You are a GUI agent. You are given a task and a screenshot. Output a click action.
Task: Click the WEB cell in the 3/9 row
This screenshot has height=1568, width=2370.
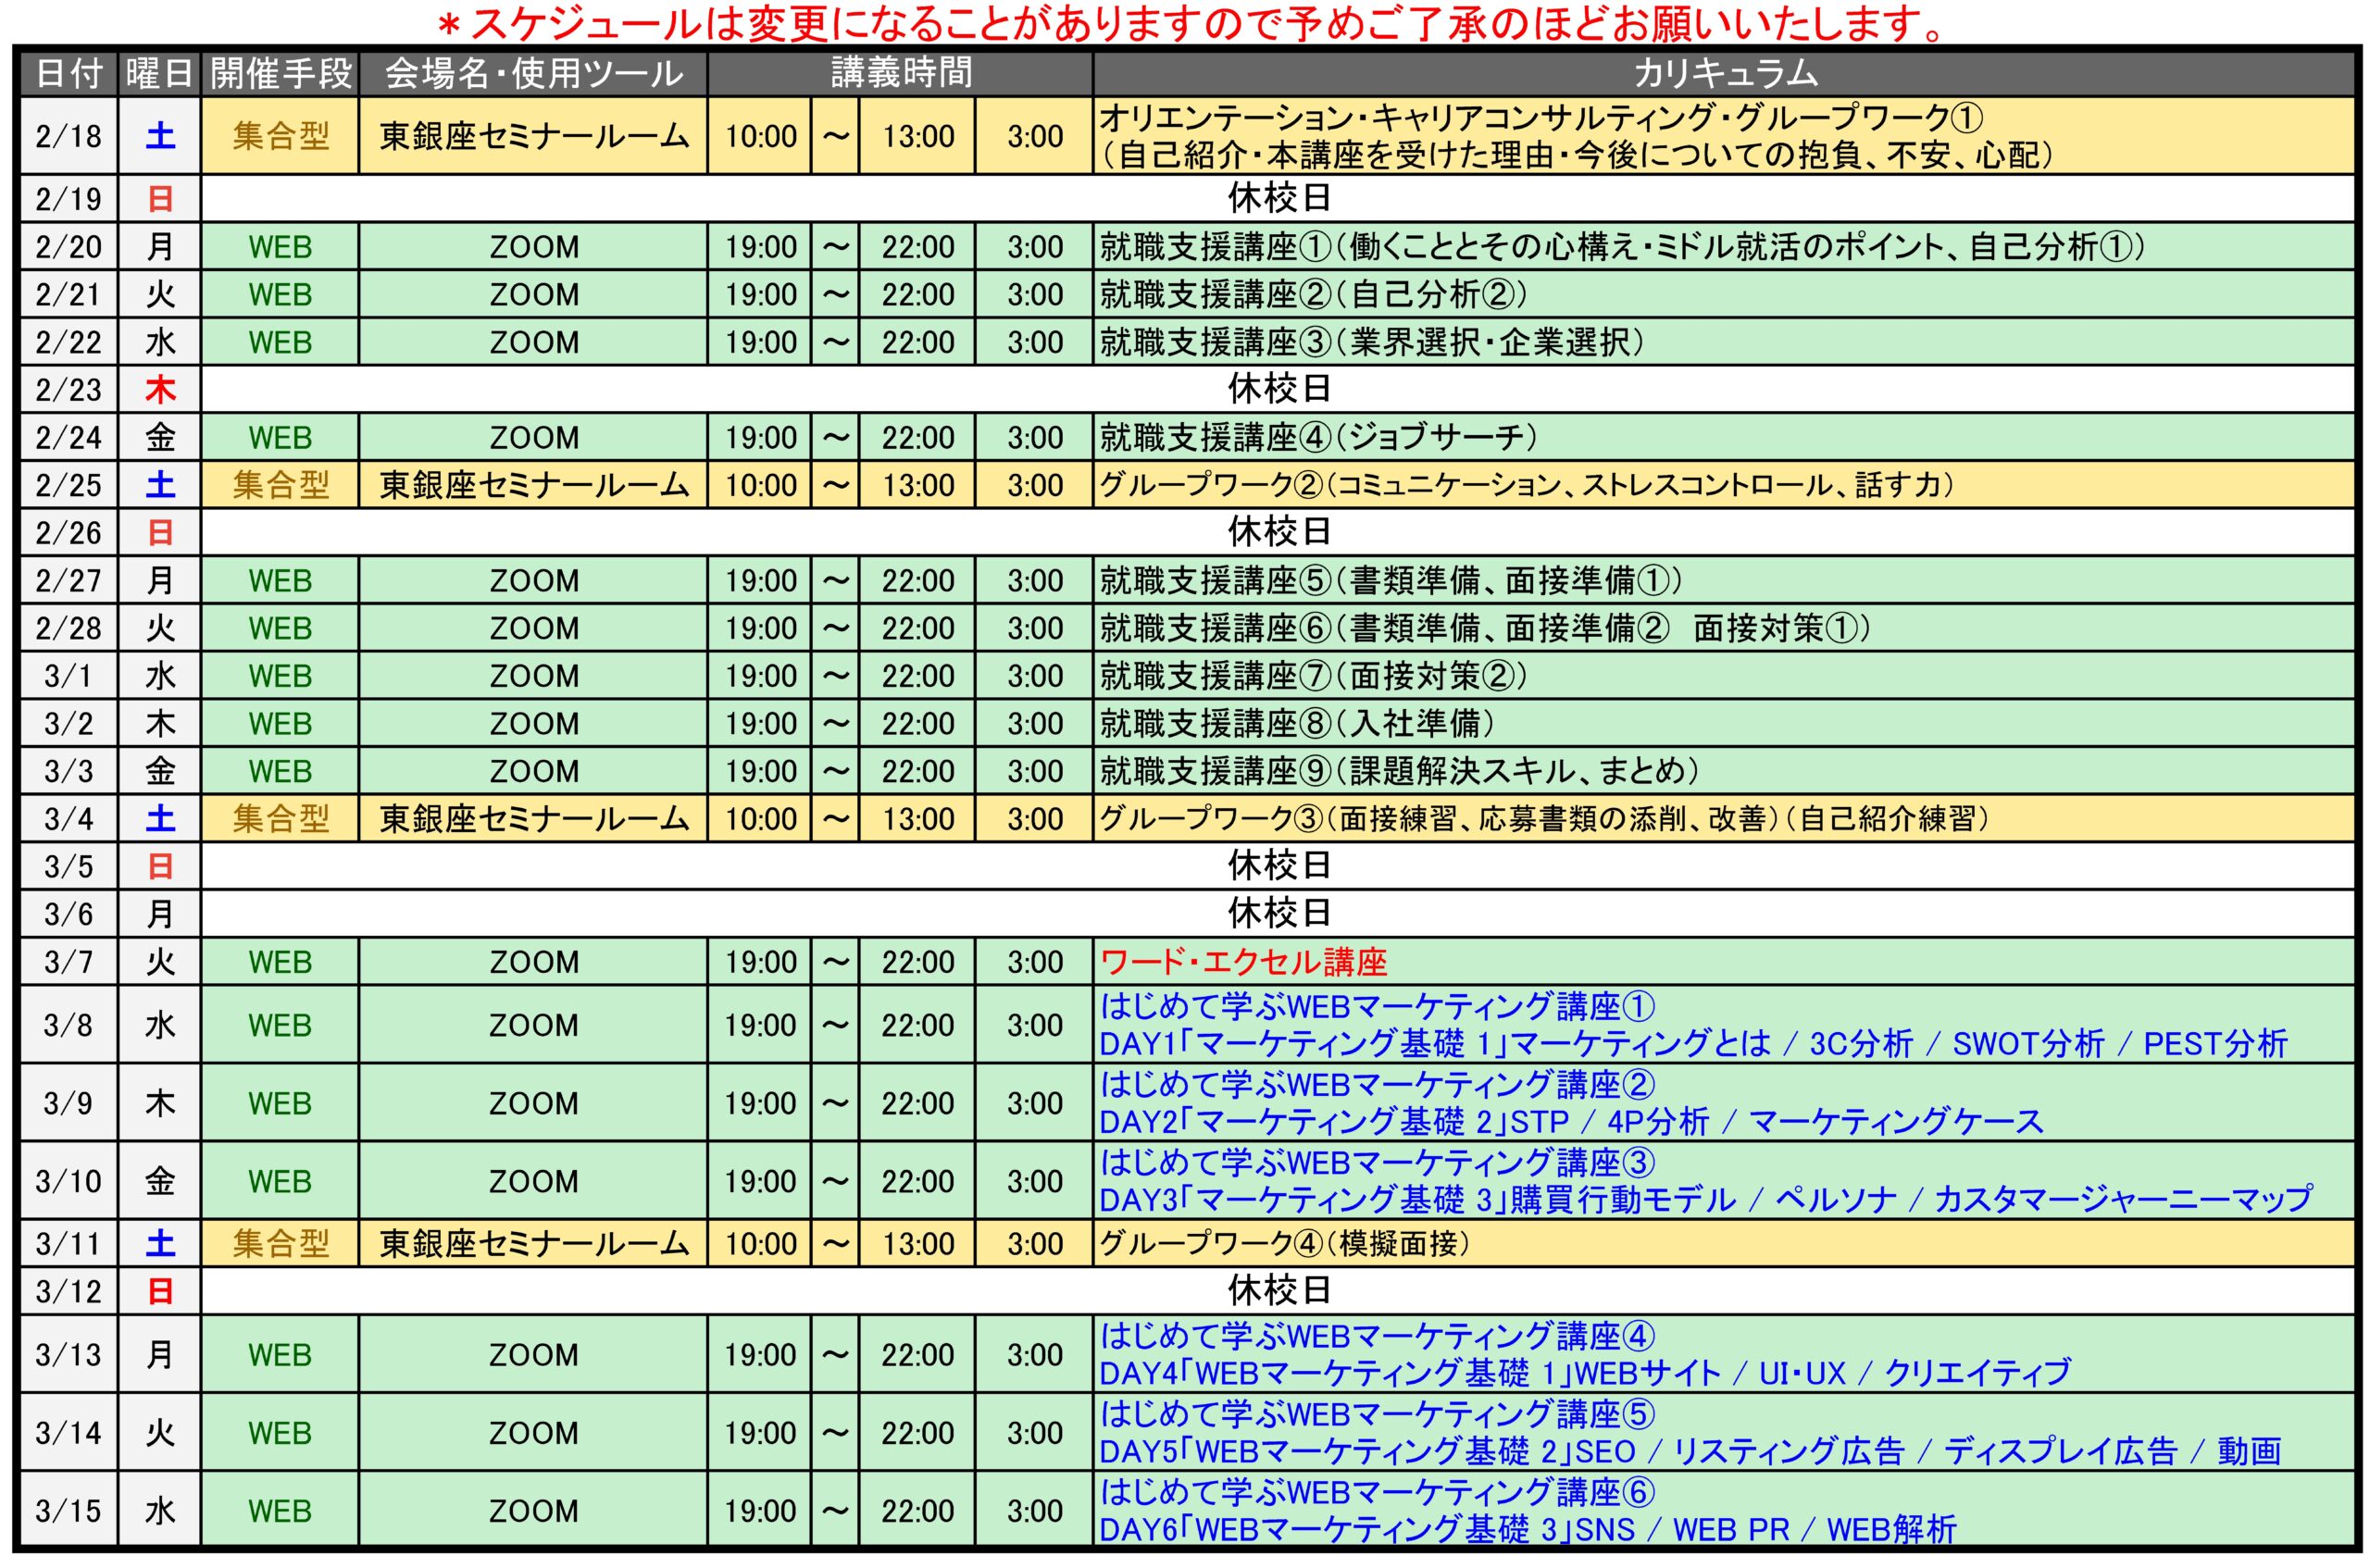point(280,1103)
